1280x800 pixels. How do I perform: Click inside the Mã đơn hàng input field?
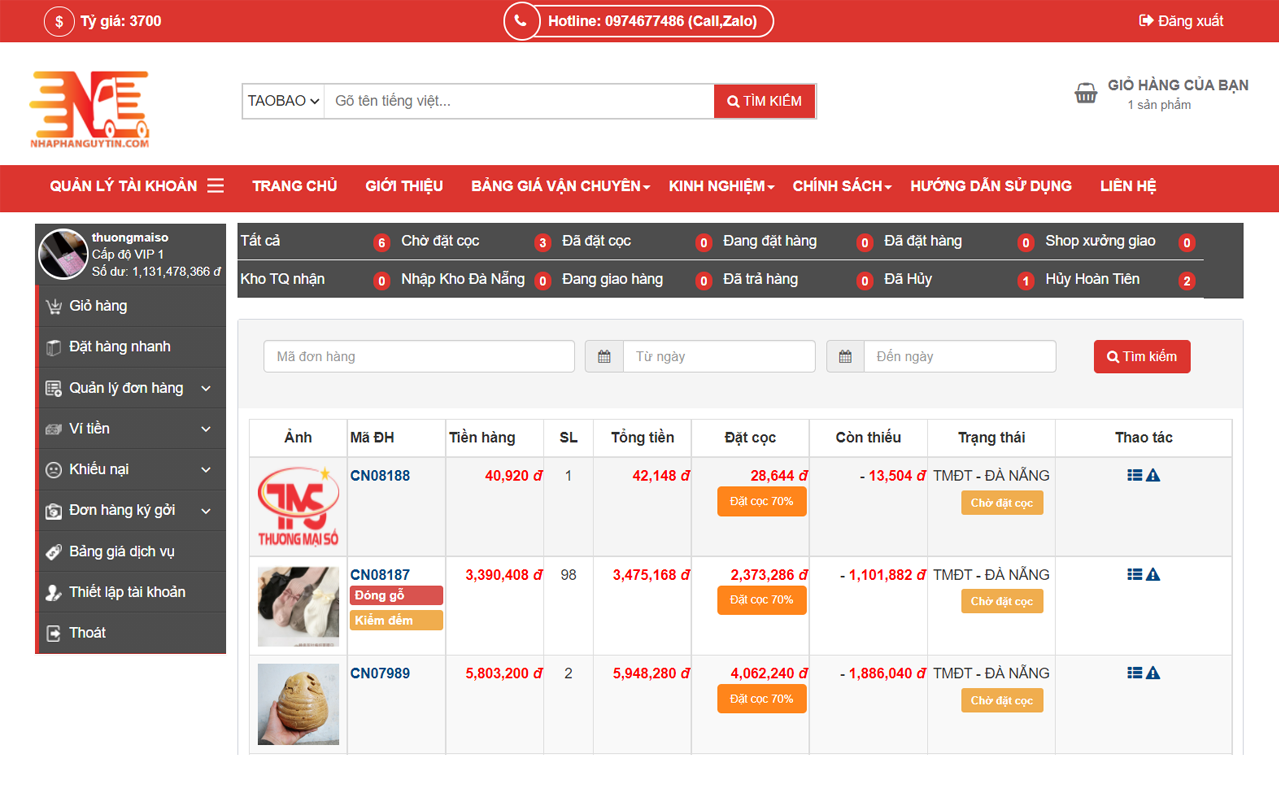pos(418,356)
